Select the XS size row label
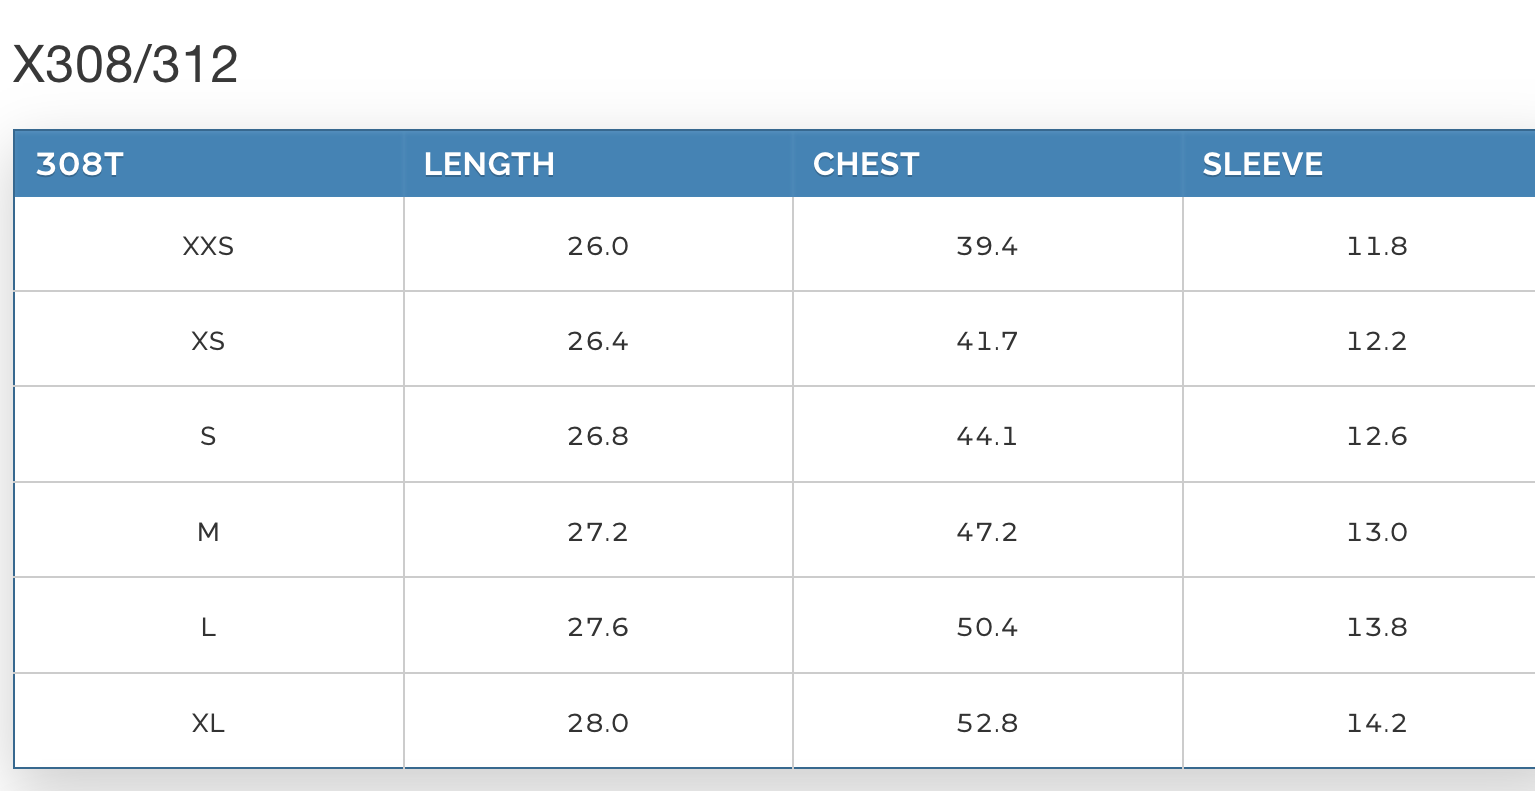Image resolution: width=1535 pixels, height=791 pixels. point(208,341)
